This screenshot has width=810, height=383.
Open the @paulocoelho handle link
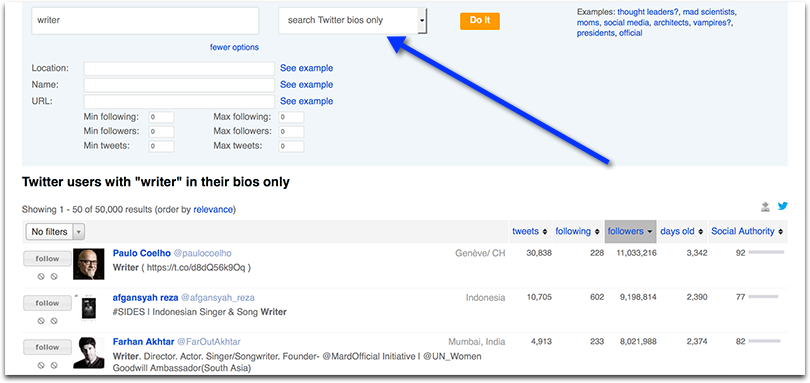pos(202,253)
